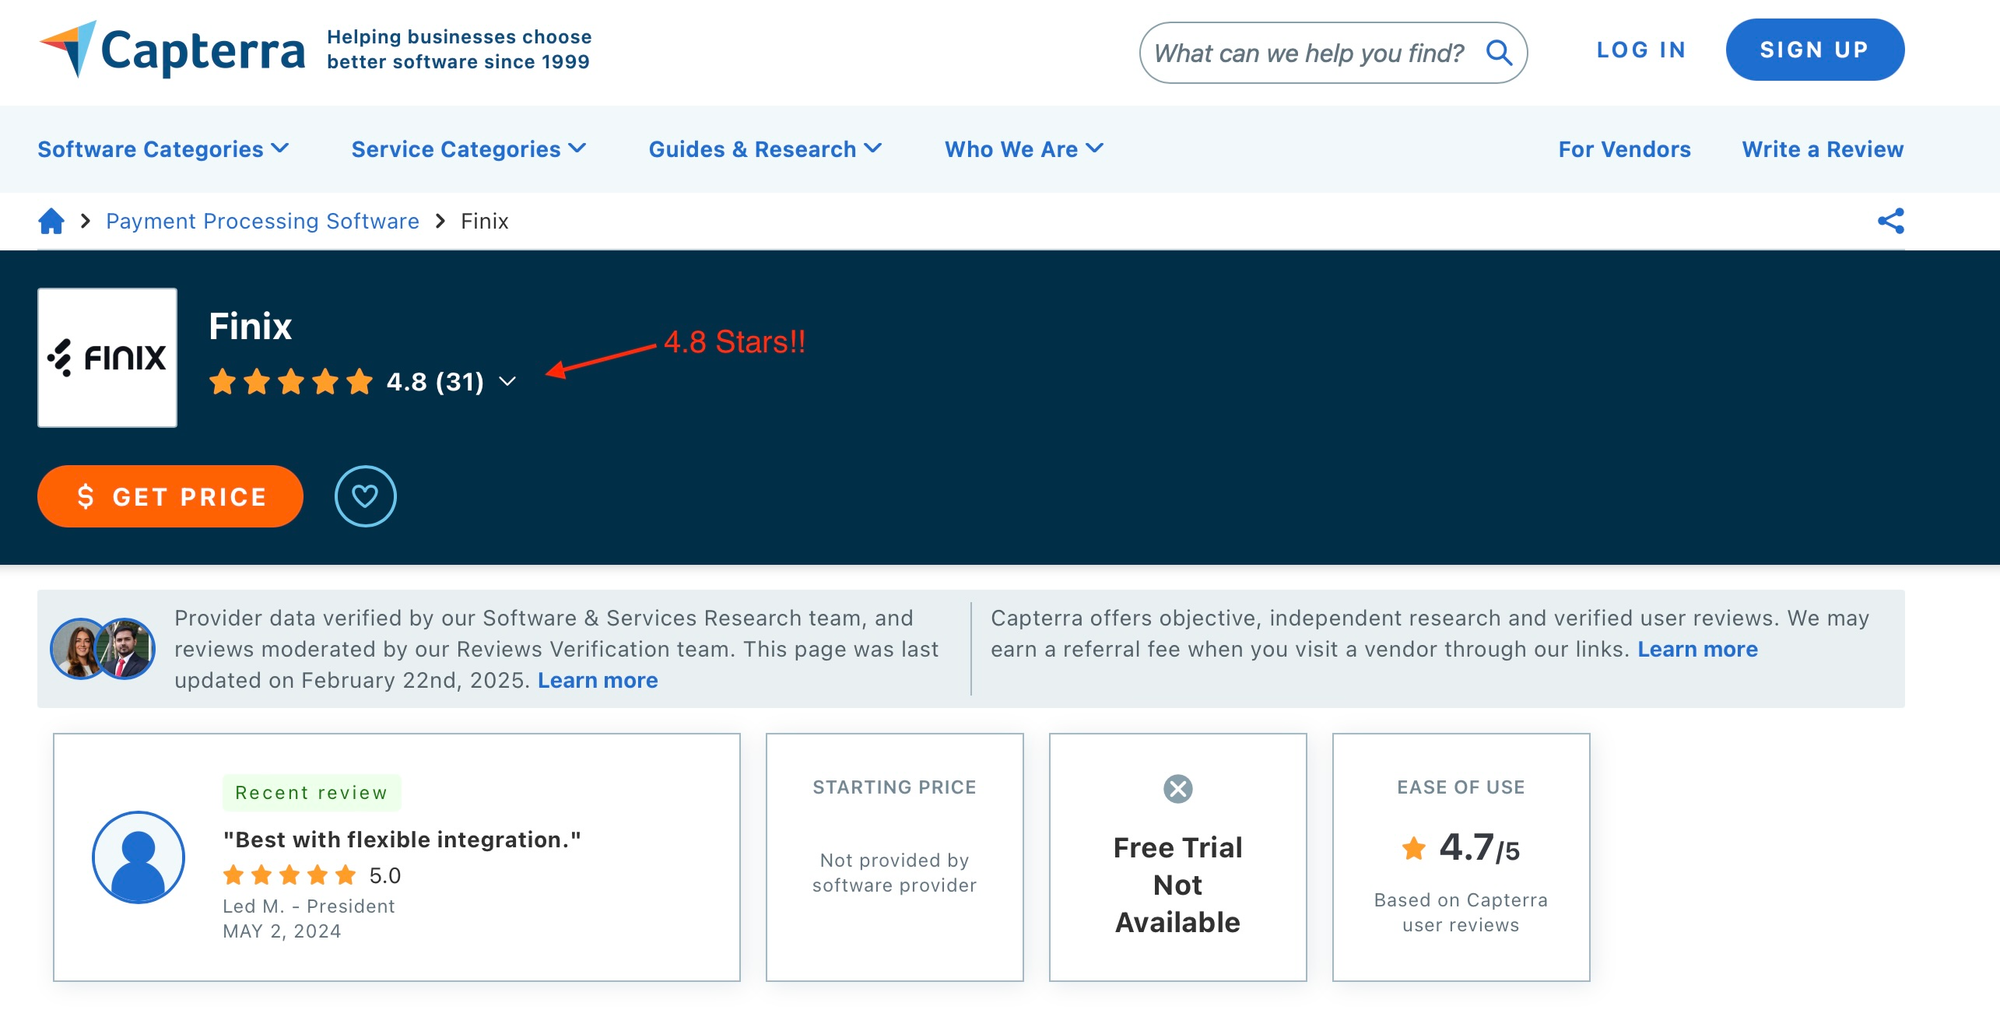This screenshot has width=2000, height=1016.
Task: Click the STARTING PRICE label
Action: [895, 787]
